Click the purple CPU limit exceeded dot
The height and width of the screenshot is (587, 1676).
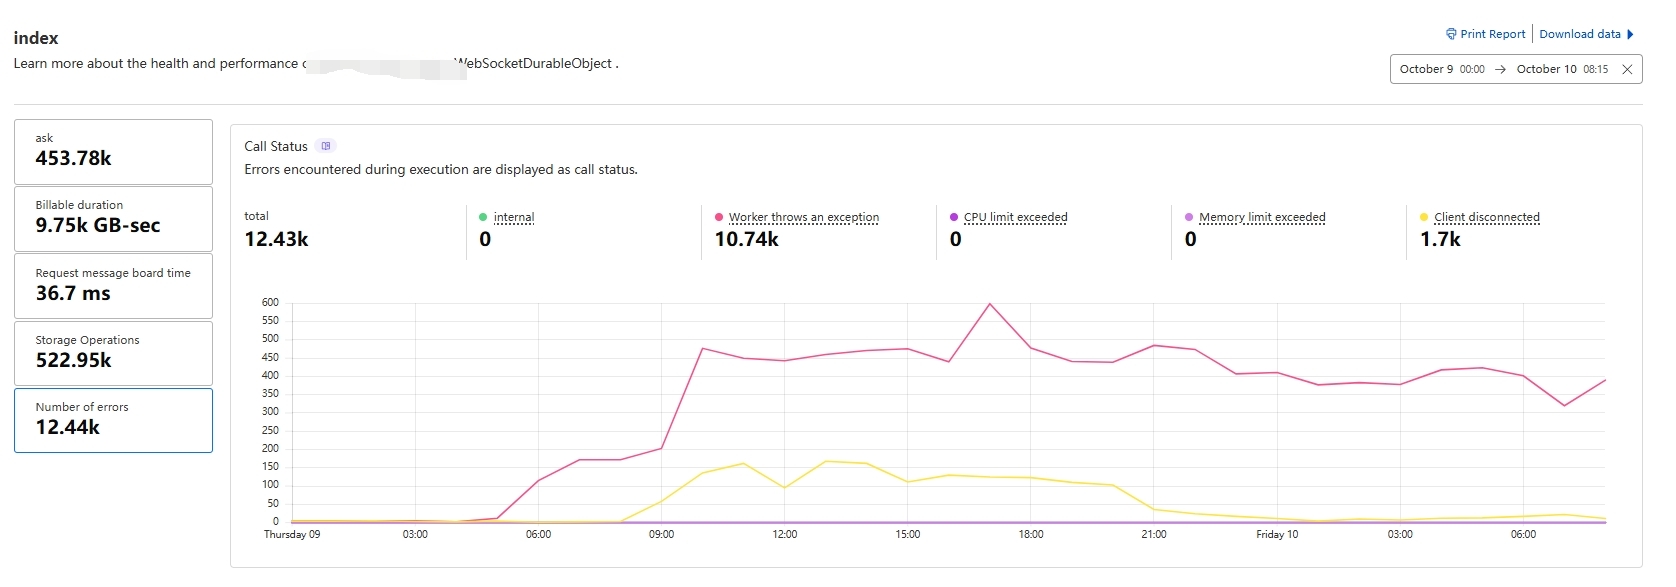tap(954, 217)
